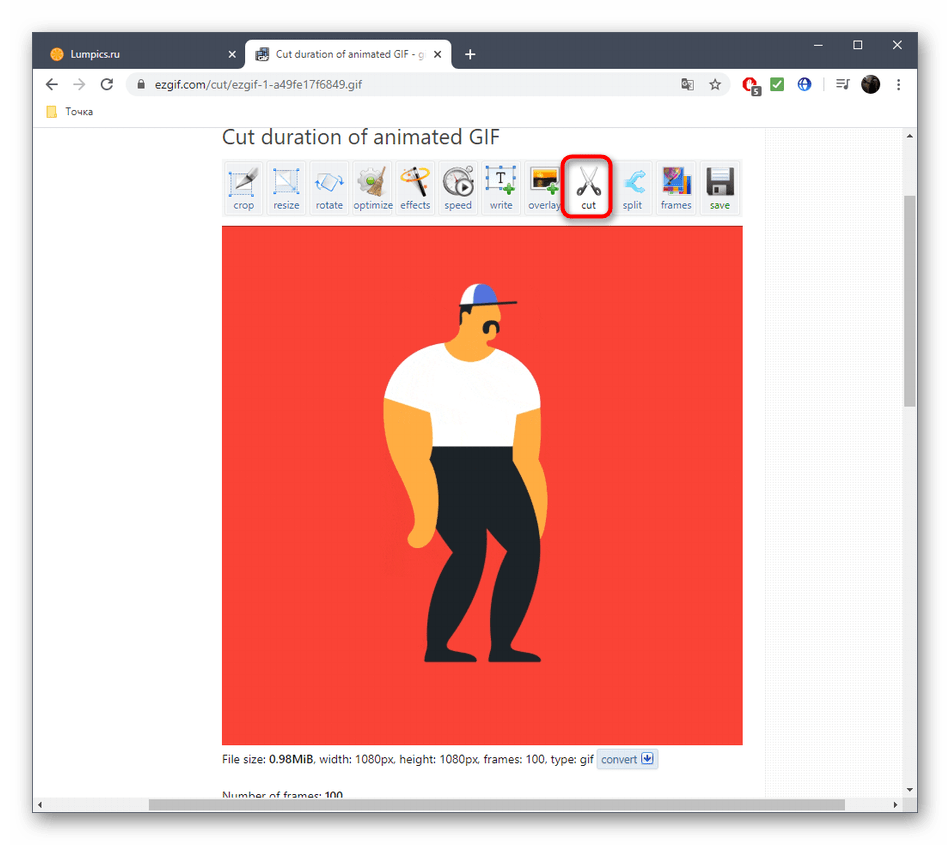This screenshot has height=845, width=950.
Task: Click the vertical scrollbar thumb
Action: point(909,300)
